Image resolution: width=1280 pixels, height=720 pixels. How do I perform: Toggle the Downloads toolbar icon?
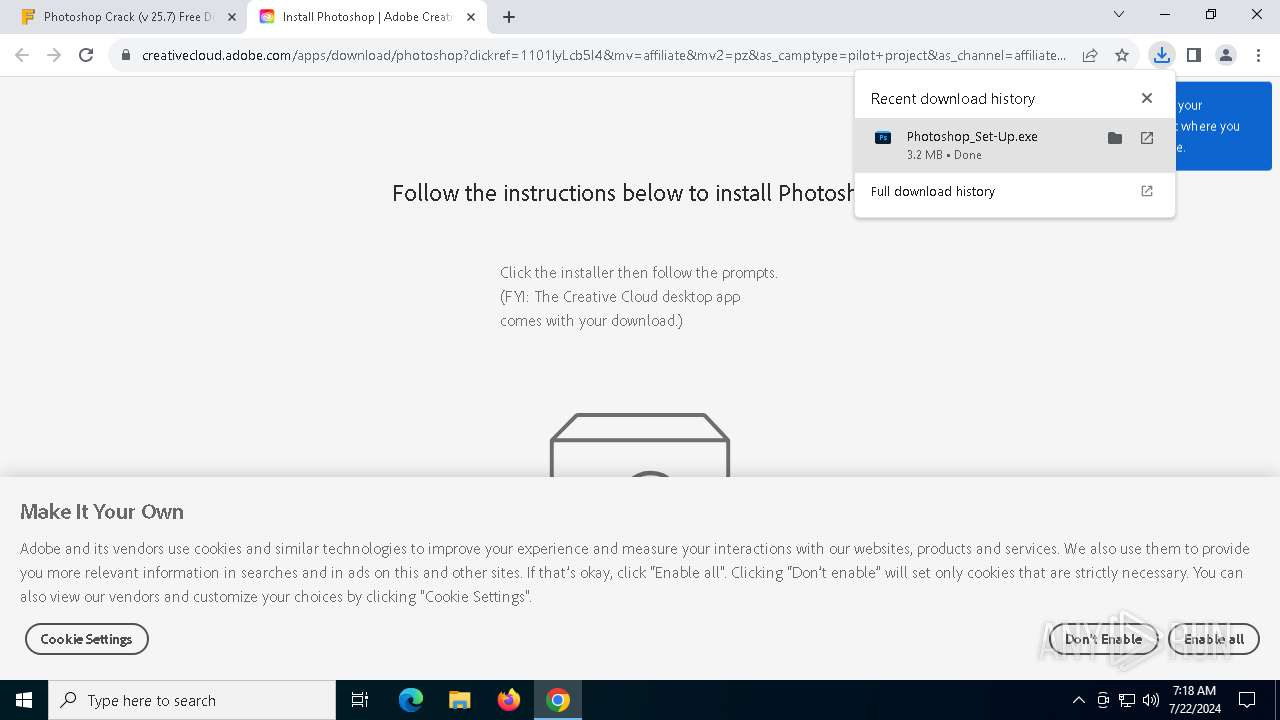1161,56
